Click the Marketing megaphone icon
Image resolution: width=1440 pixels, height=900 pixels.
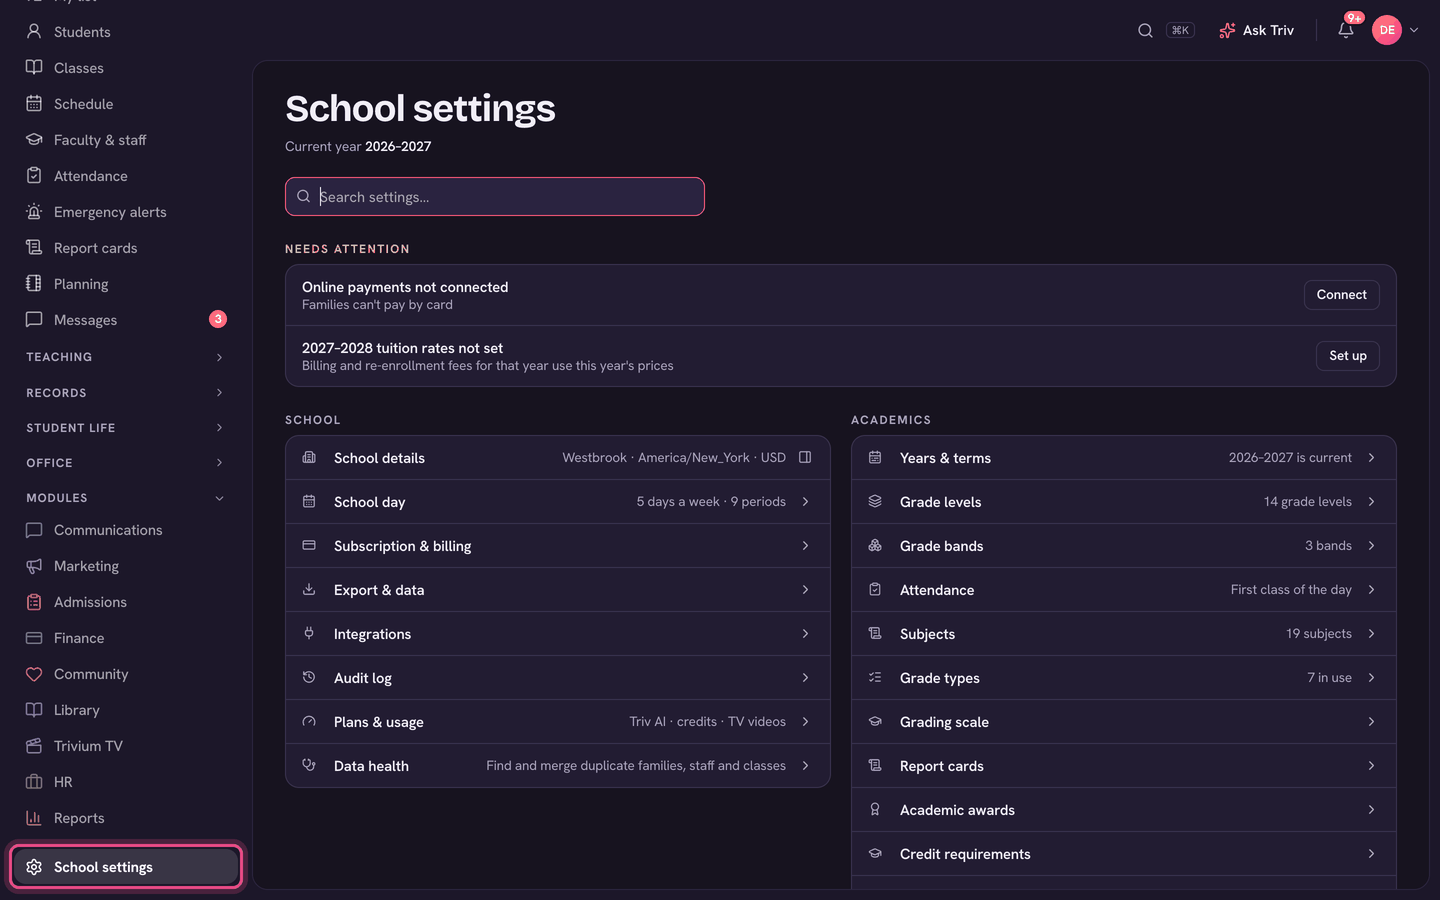coord(34,566)
